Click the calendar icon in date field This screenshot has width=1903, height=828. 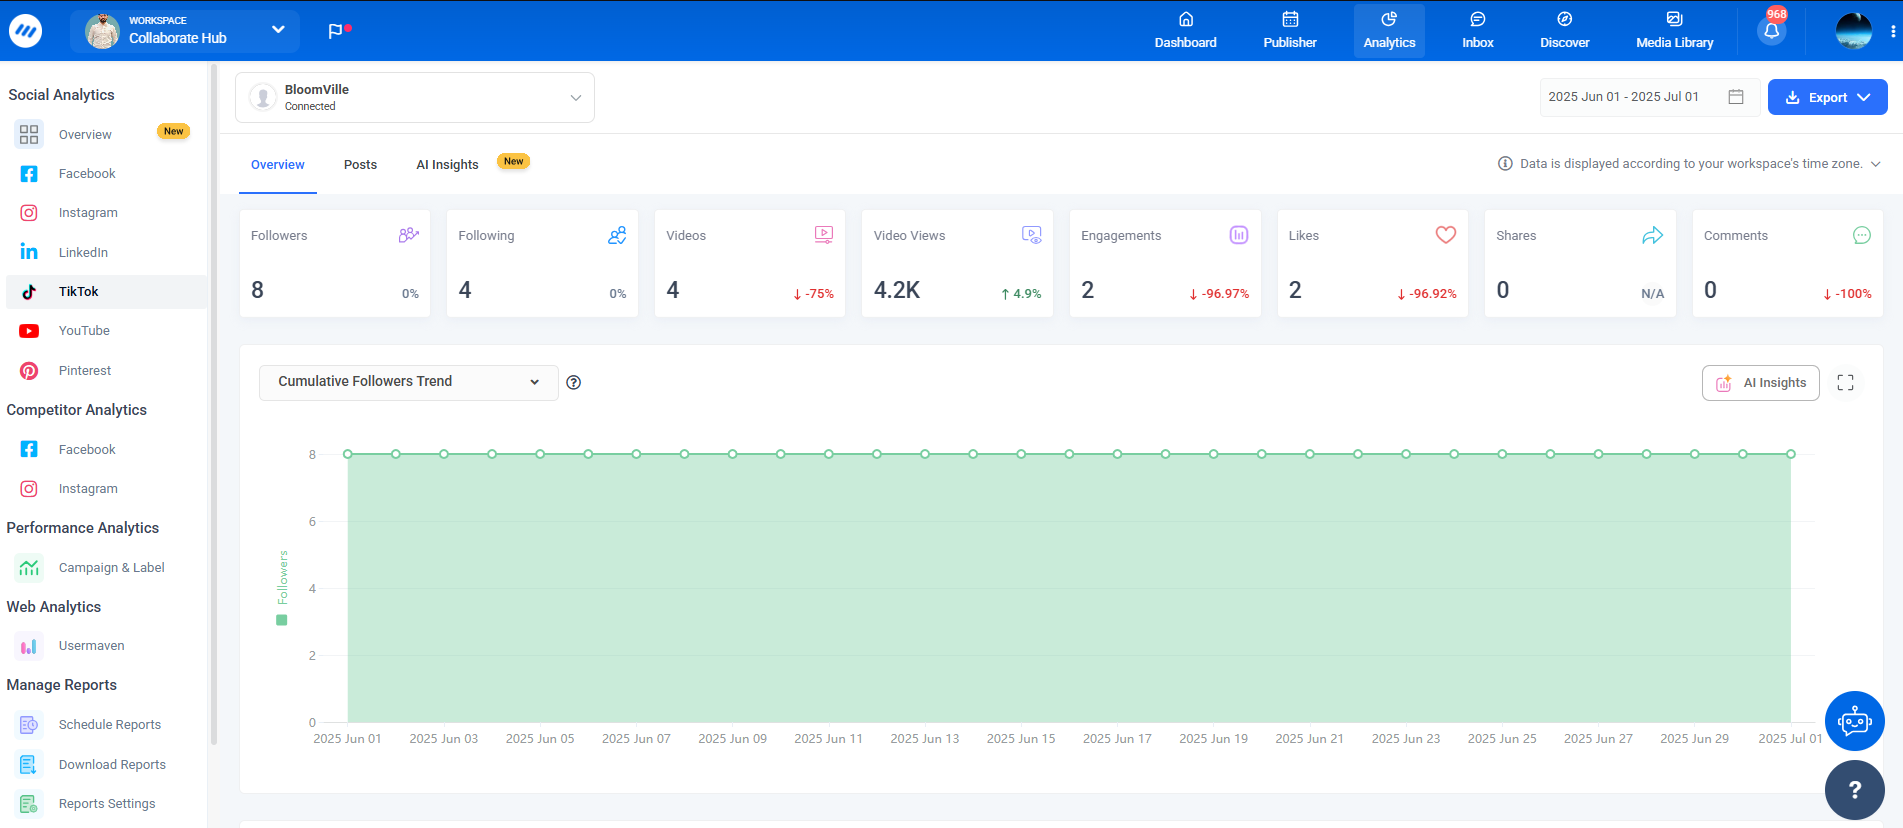pyautogui.click(x=1736, y=97)
